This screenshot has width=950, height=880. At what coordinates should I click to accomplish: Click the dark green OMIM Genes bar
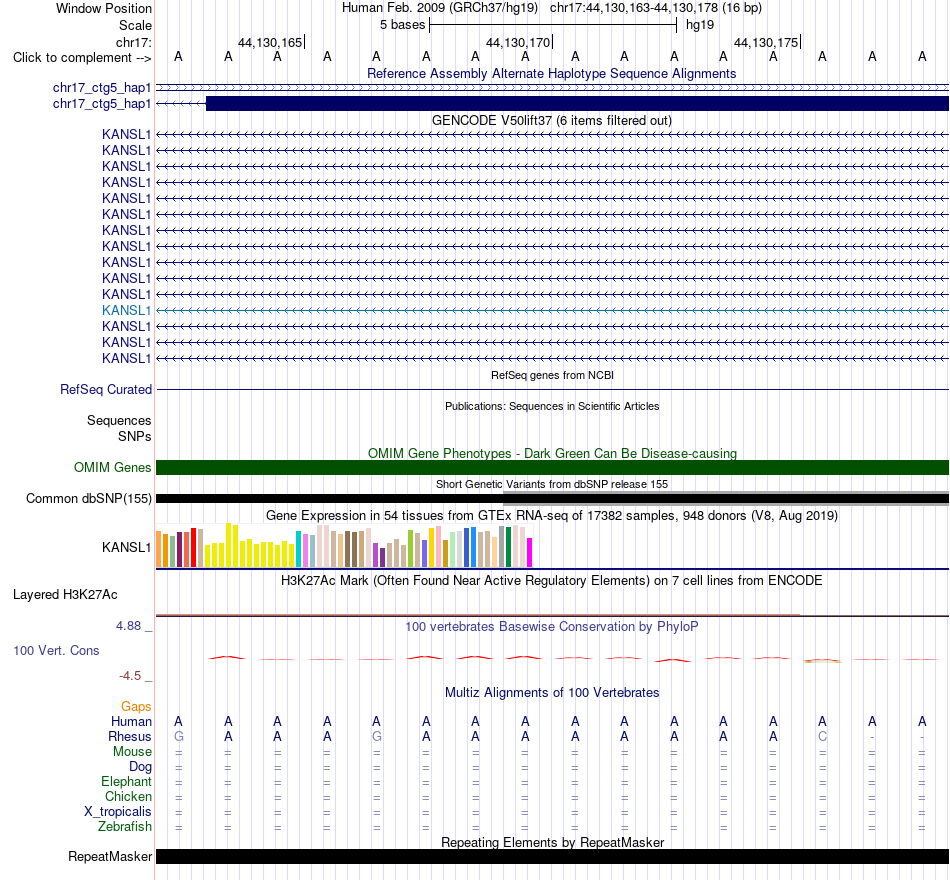(x=552, y=467)
